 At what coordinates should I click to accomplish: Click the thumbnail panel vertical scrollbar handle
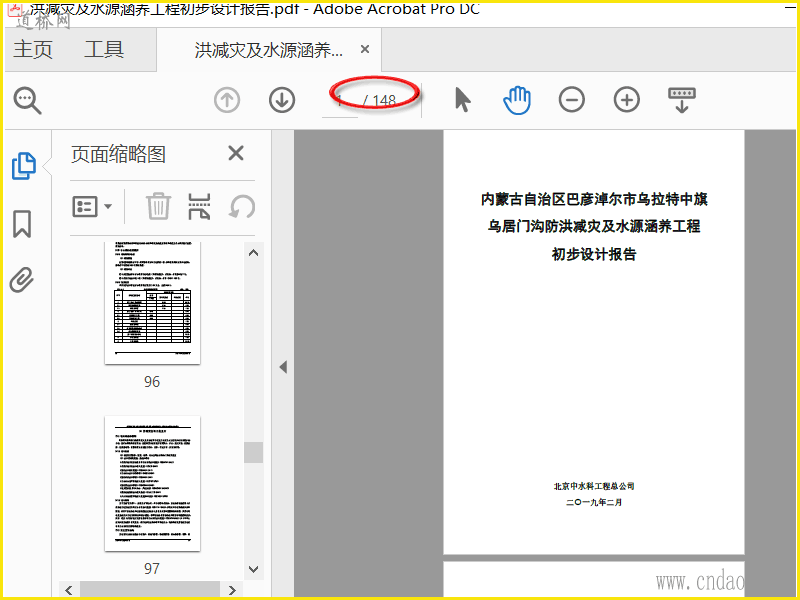(254, 452)
